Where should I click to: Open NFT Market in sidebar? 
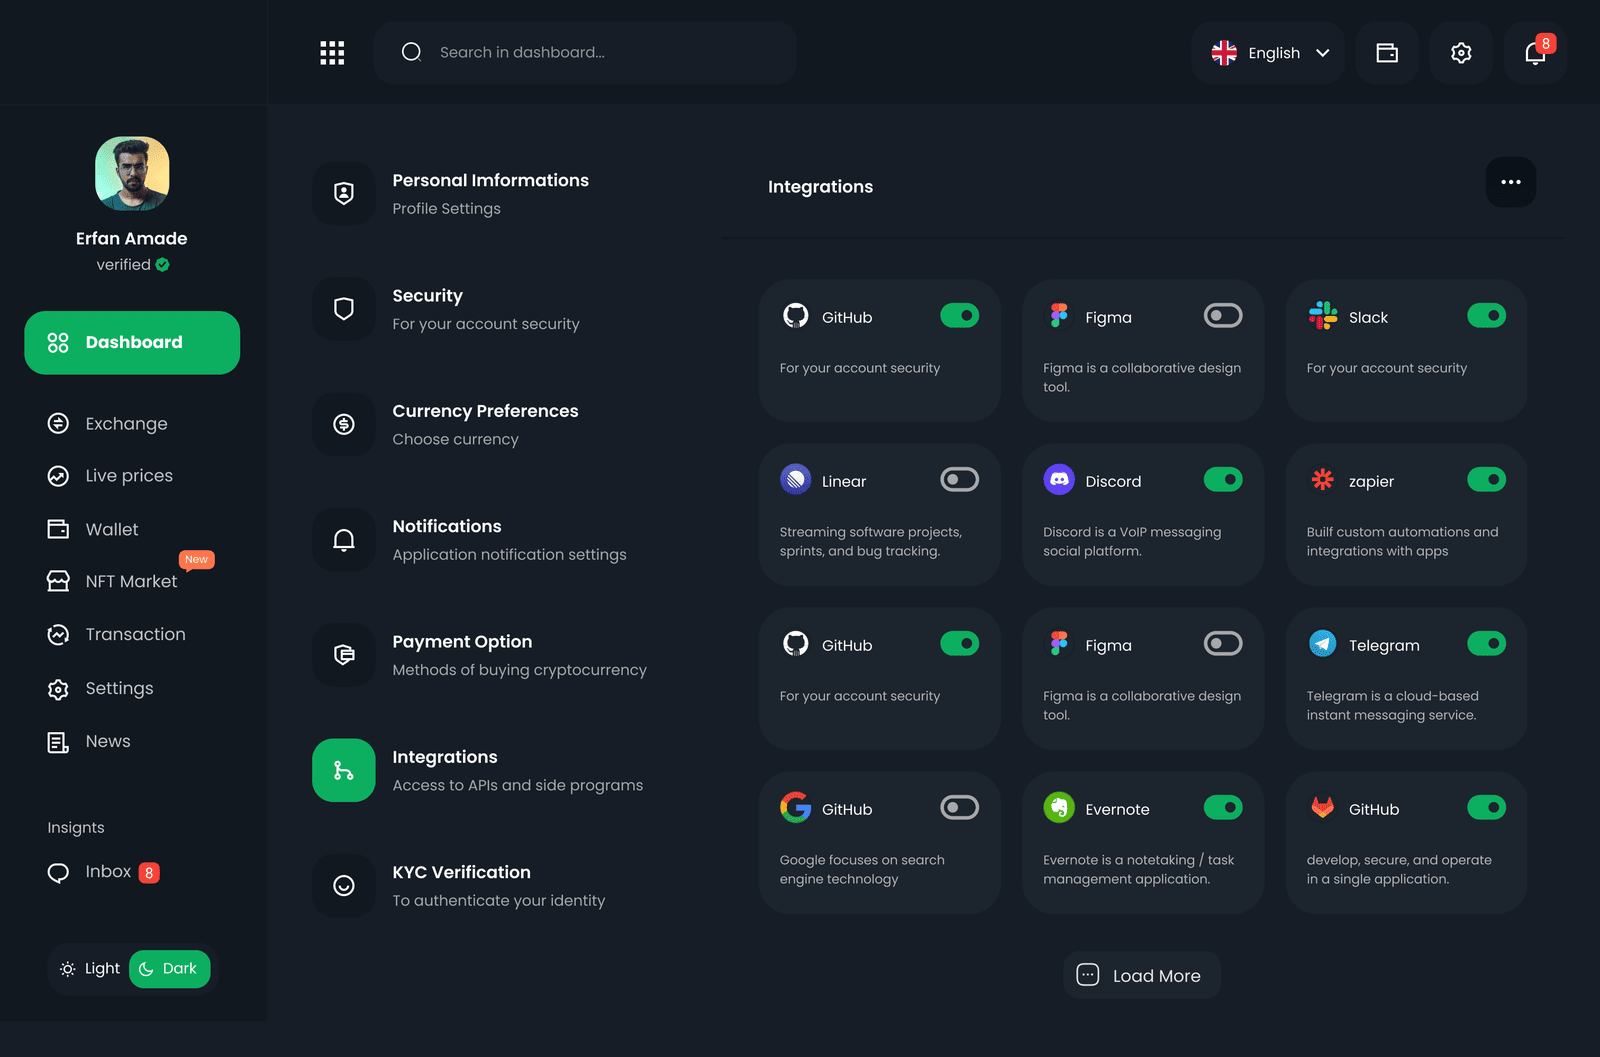point(112,582)
